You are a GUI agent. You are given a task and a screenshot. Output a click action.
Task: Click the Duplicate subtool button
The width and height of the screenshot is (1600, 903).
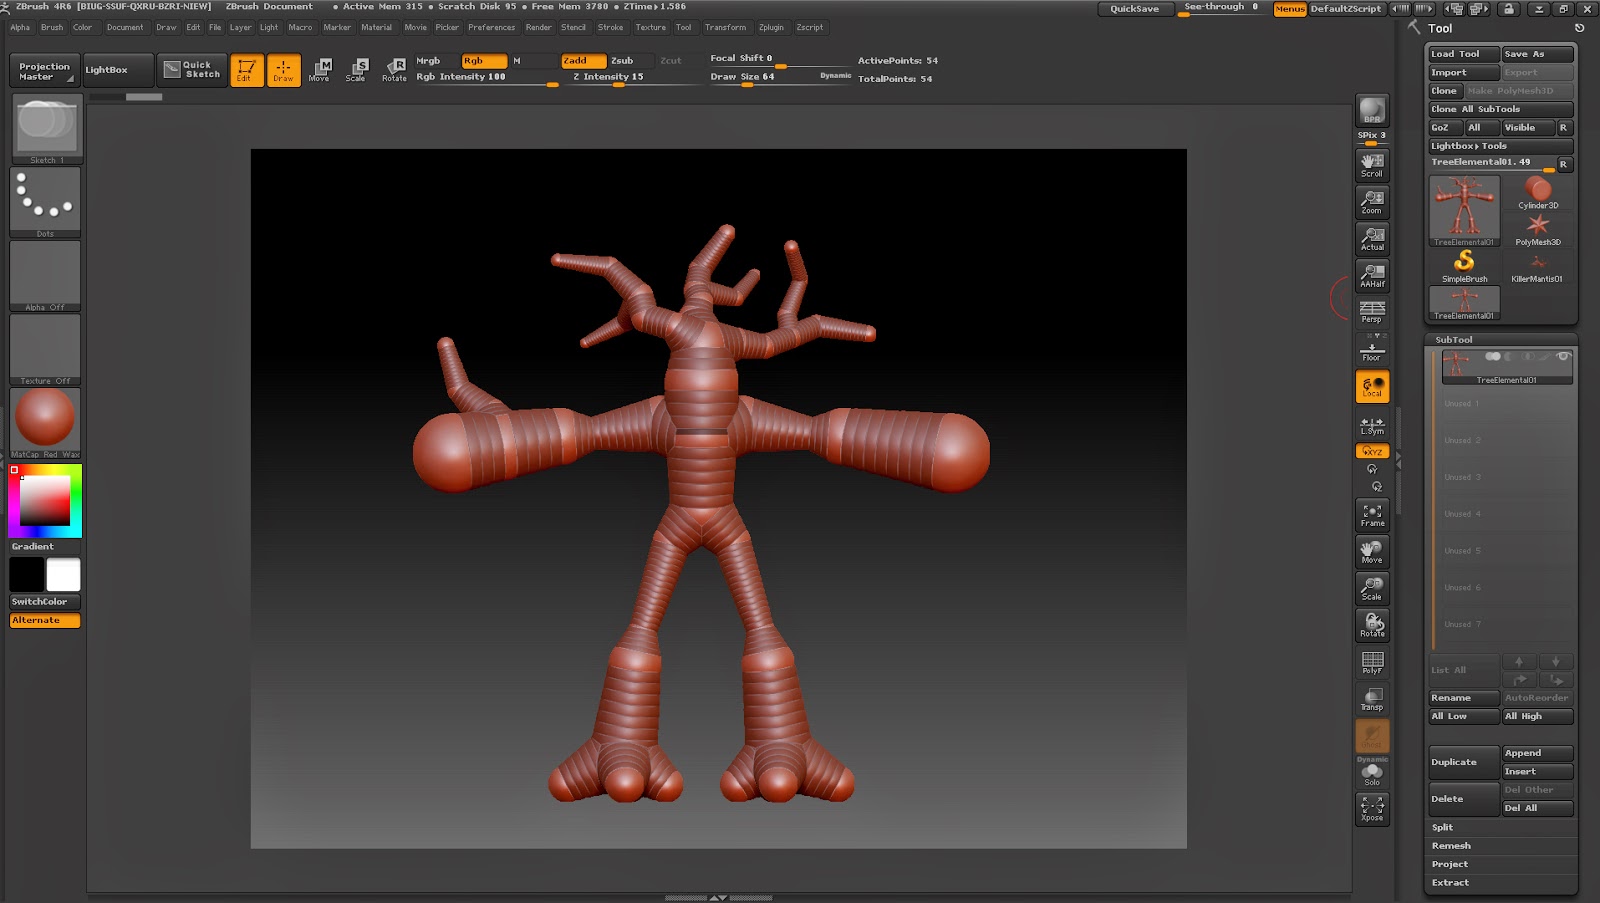[x=1454, y=762]
